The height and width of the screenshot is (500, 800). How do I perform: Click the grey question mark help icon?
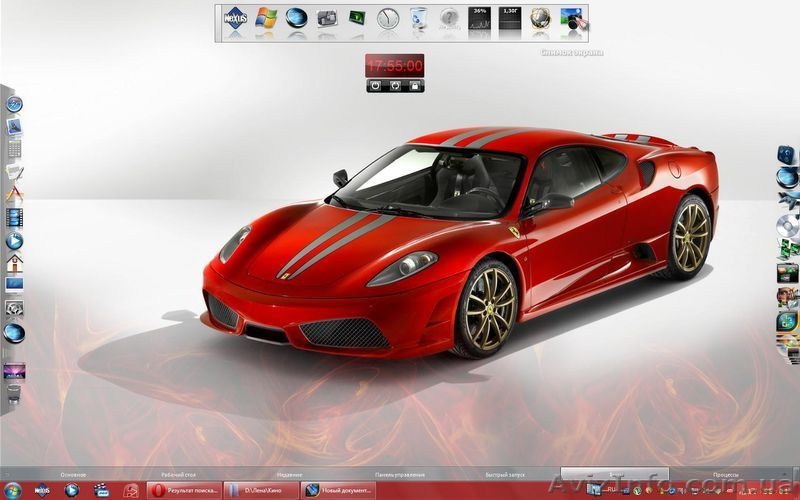pos(449,18)
